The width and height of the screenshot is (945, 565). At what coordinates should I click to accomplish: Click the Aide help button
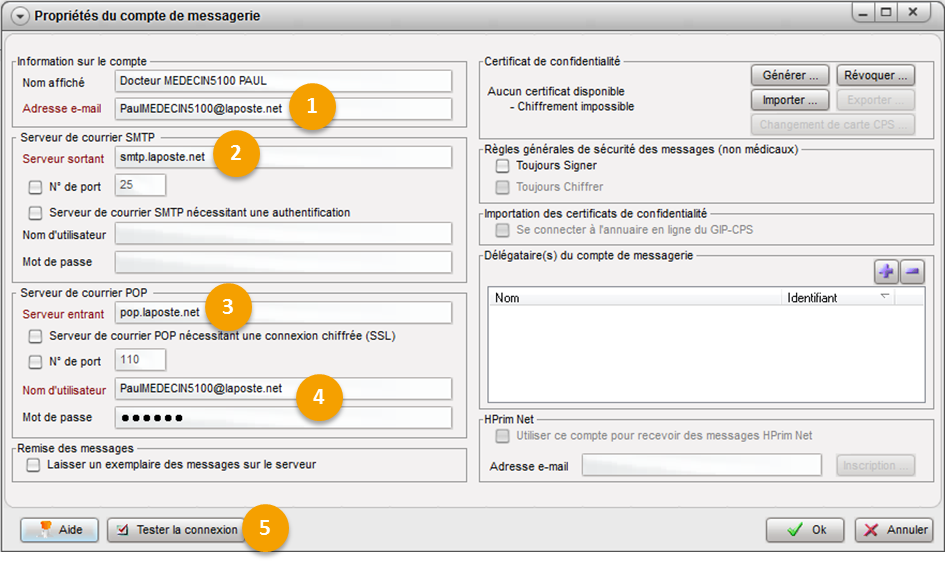coord(59,530)
